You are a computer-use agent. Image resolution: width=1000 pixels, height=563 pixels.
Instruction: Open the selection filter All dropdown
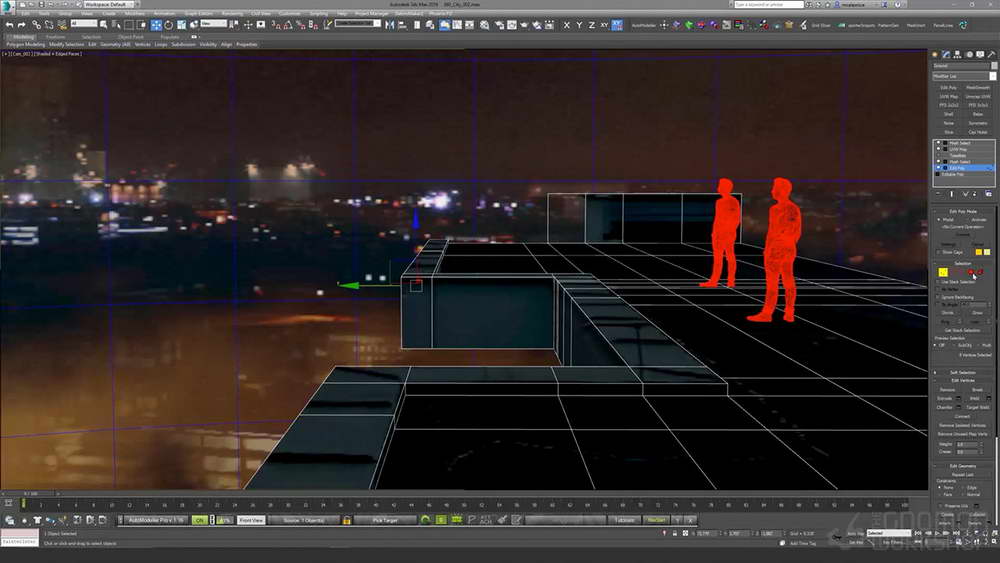click(x=84, y=24)
